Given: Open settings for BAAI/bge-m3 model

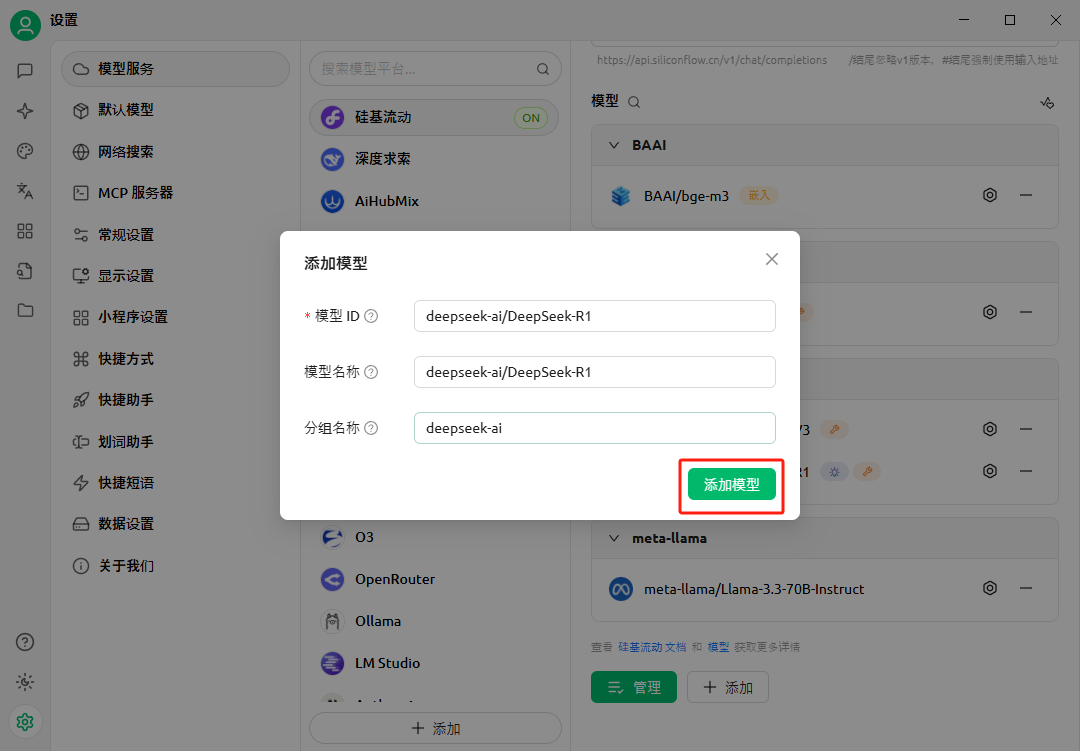Looking at the screenshot, I should [990, 195].
